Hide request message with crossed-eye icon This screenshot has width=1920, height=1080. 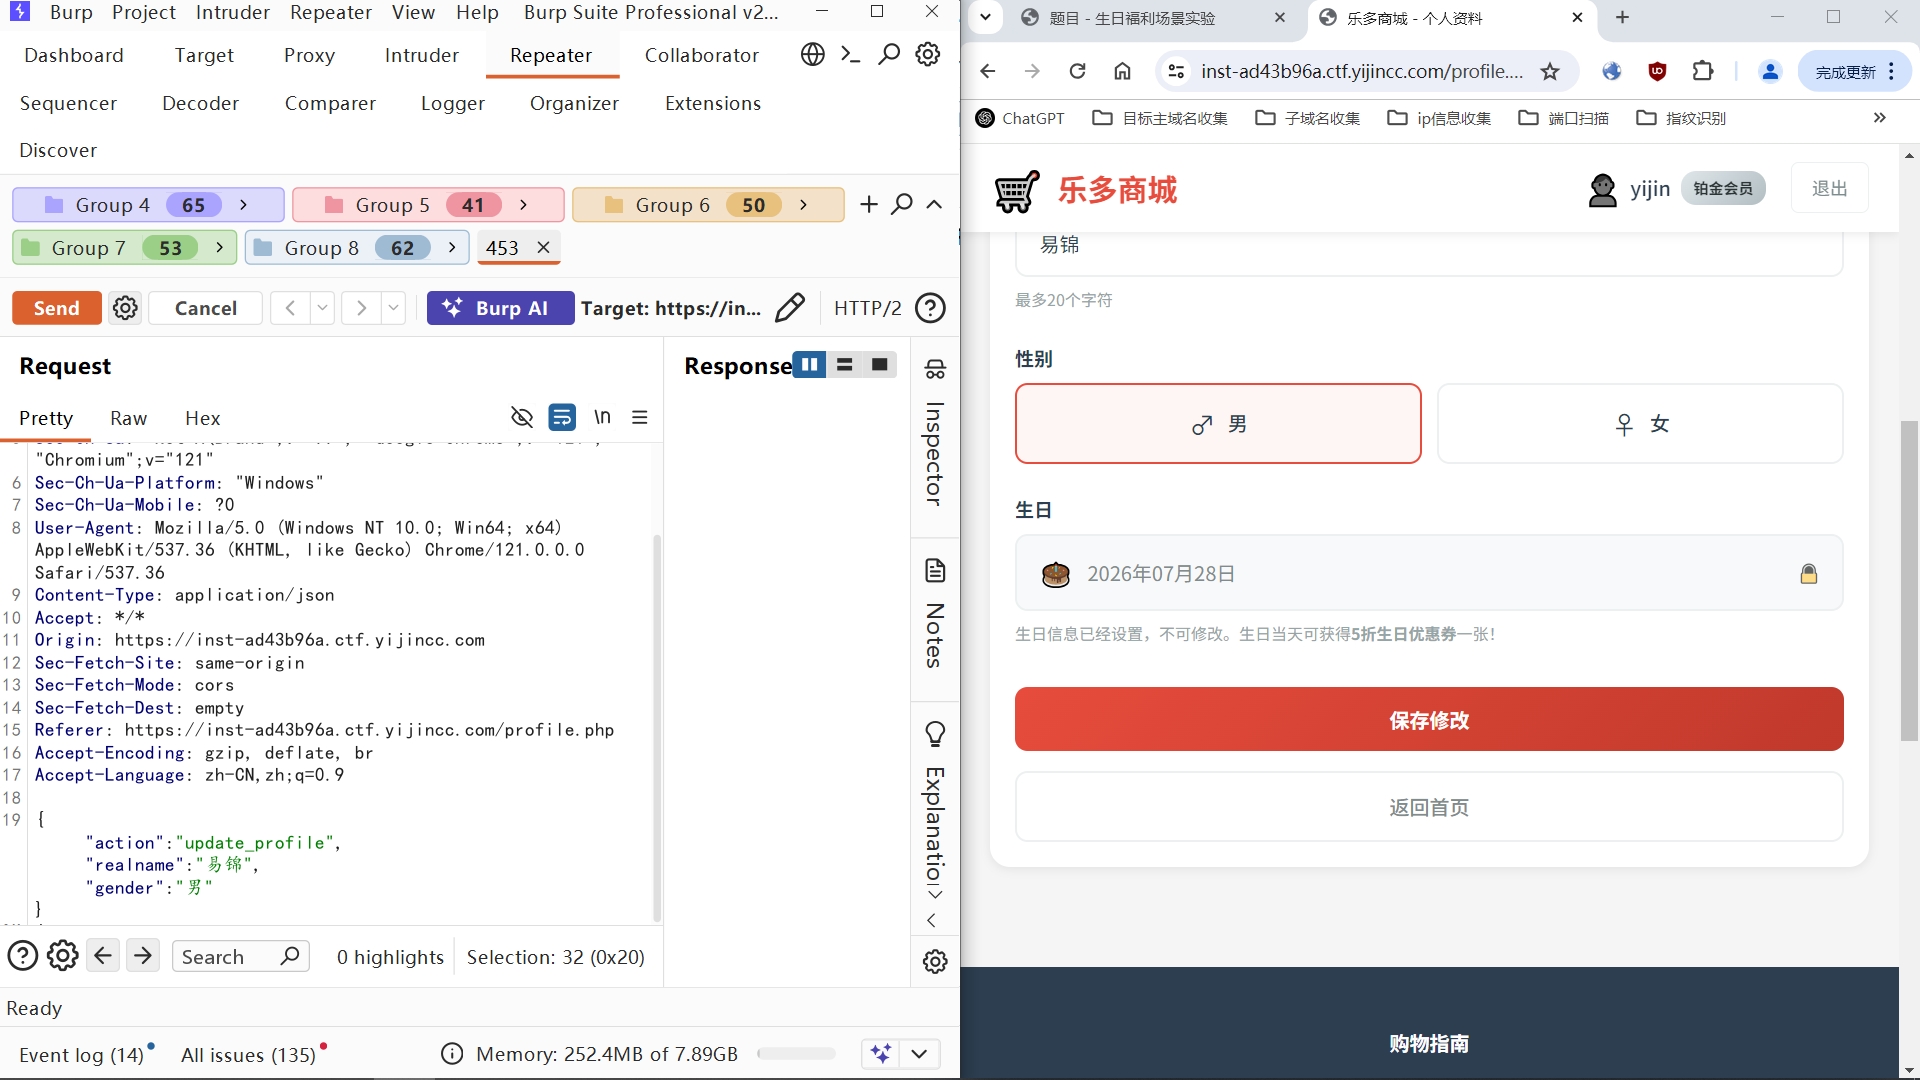click(521, 417)
